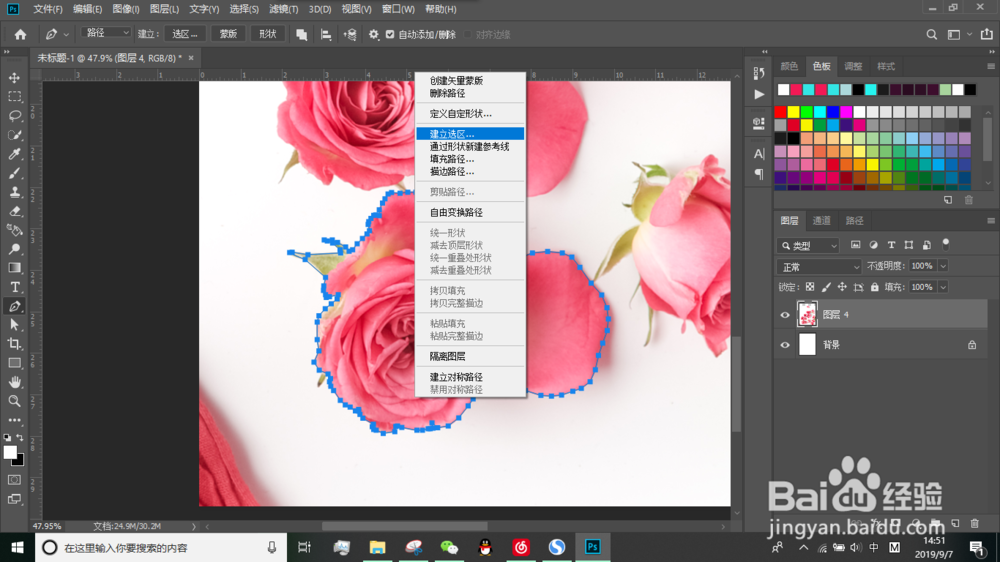Select the Quick Selection tool

pyautogui.click(x=14, y=135)
